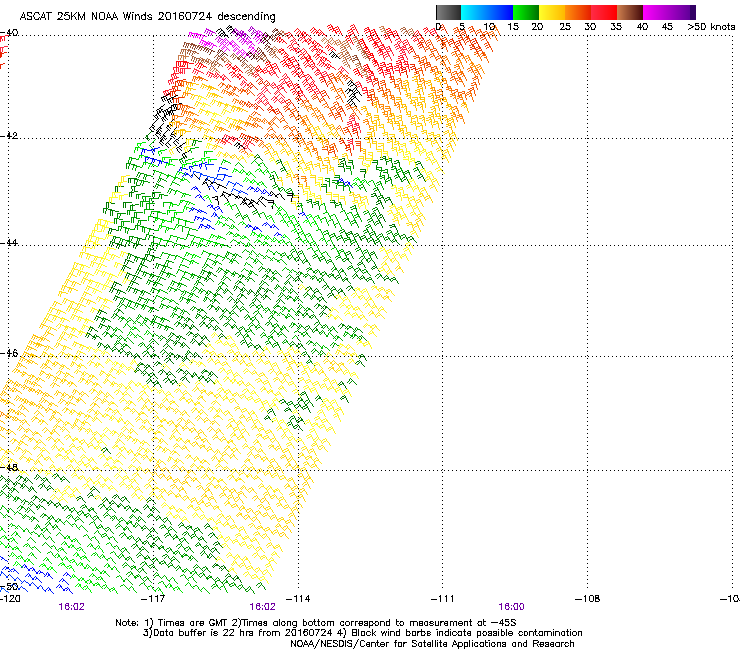Viewport: 740px width, 650px height.
Task: Click the purple '16:02' label left of -117
Action: [72, 607]
